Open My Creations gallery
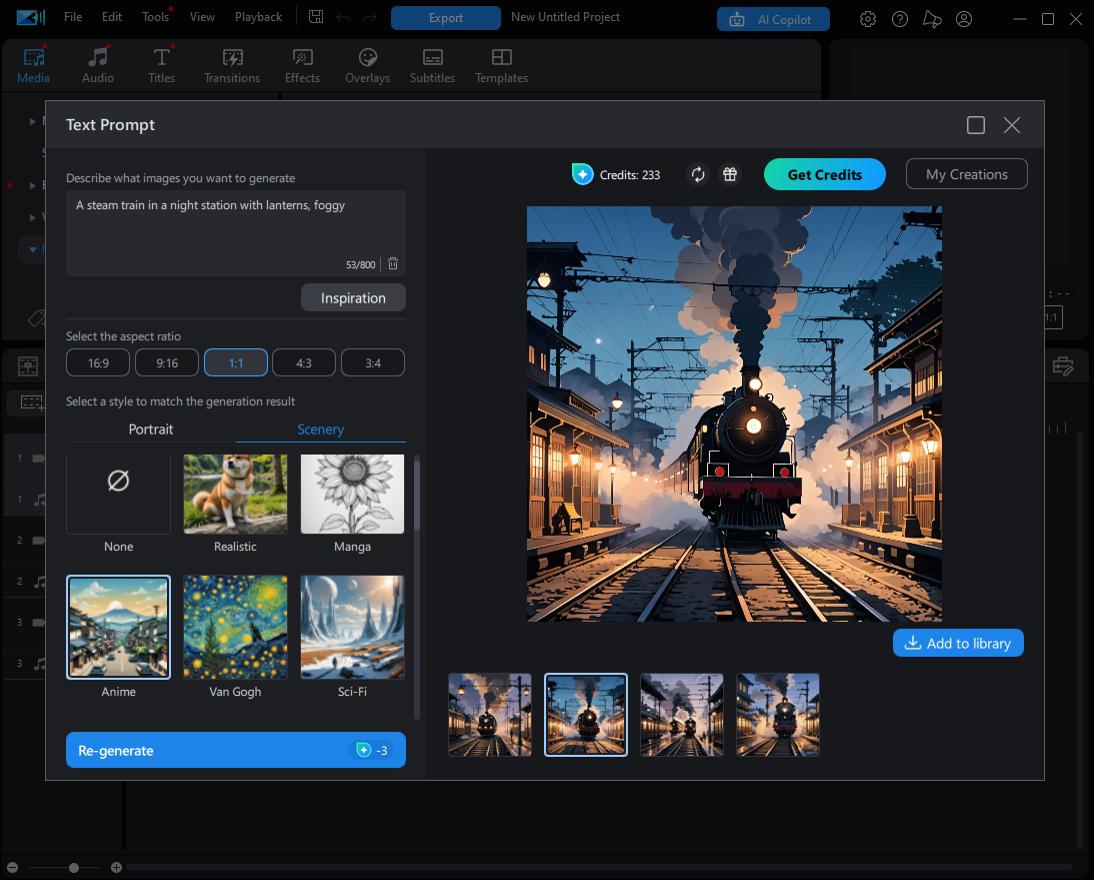Image resolution: width=1094 pixels, height=880 pixels. click(966, 174)
